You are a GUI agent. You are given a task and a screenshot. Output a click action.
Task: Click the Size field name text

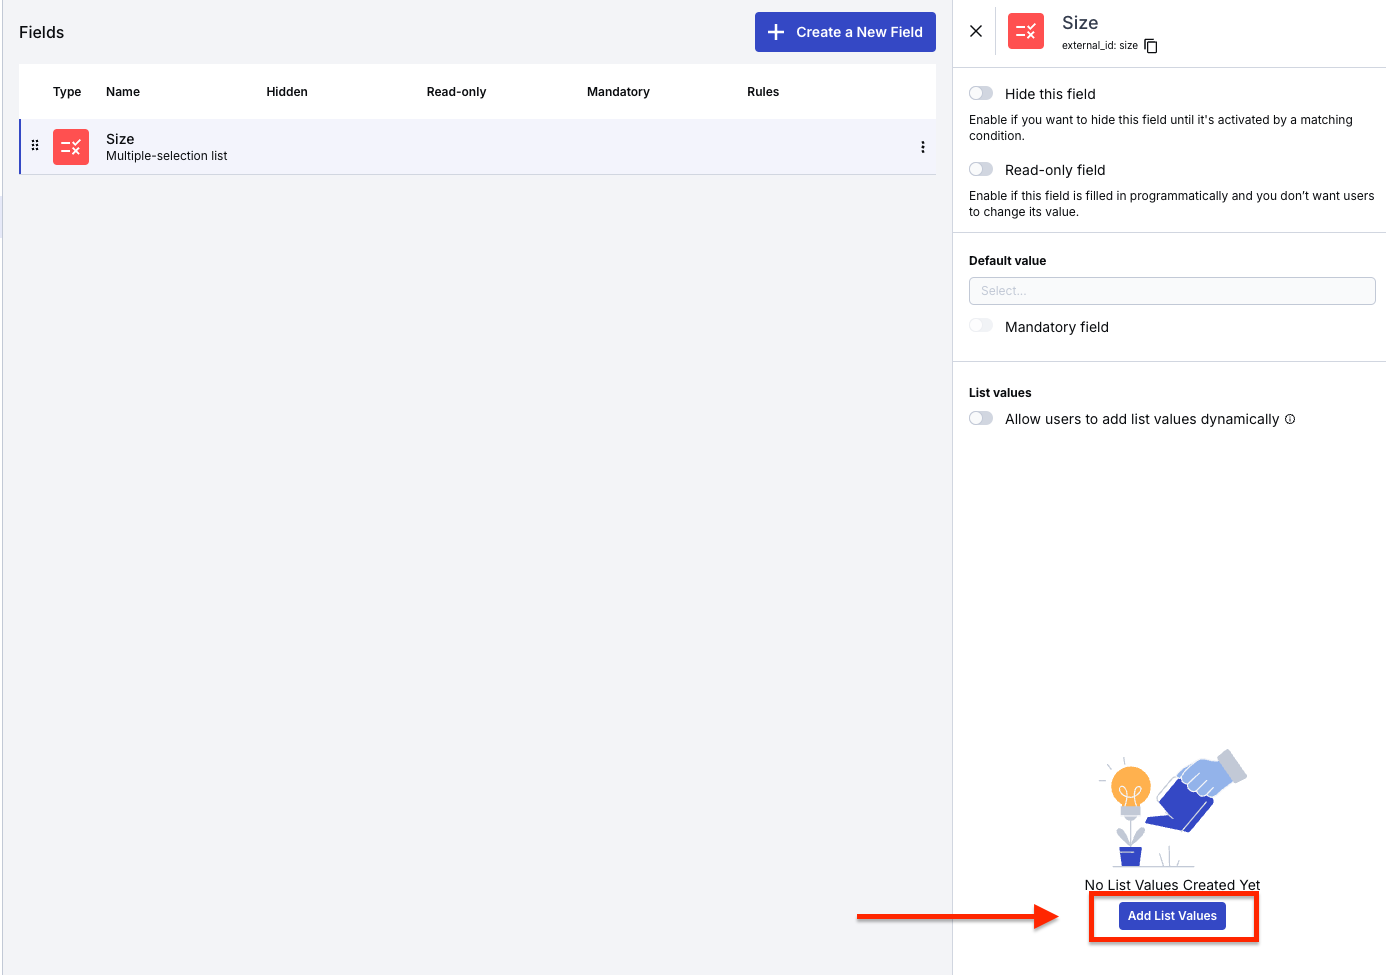120,138
